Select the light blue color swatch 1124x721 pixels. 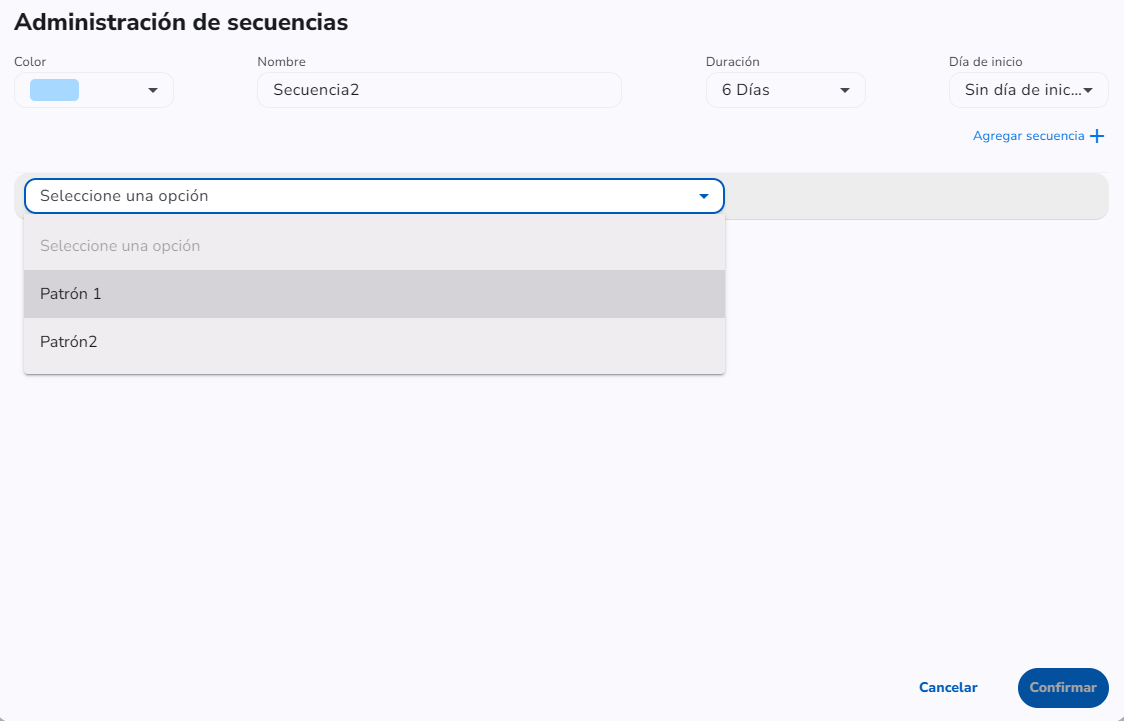click(x=54, y=90)
